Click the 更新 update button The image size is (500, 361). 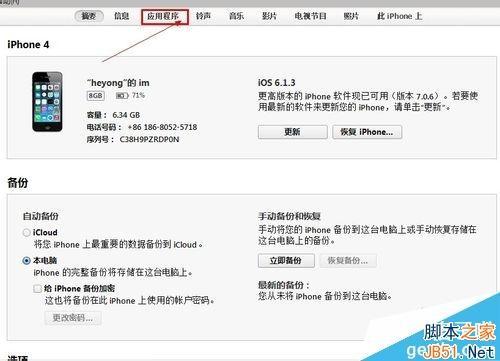click(293, 132)
